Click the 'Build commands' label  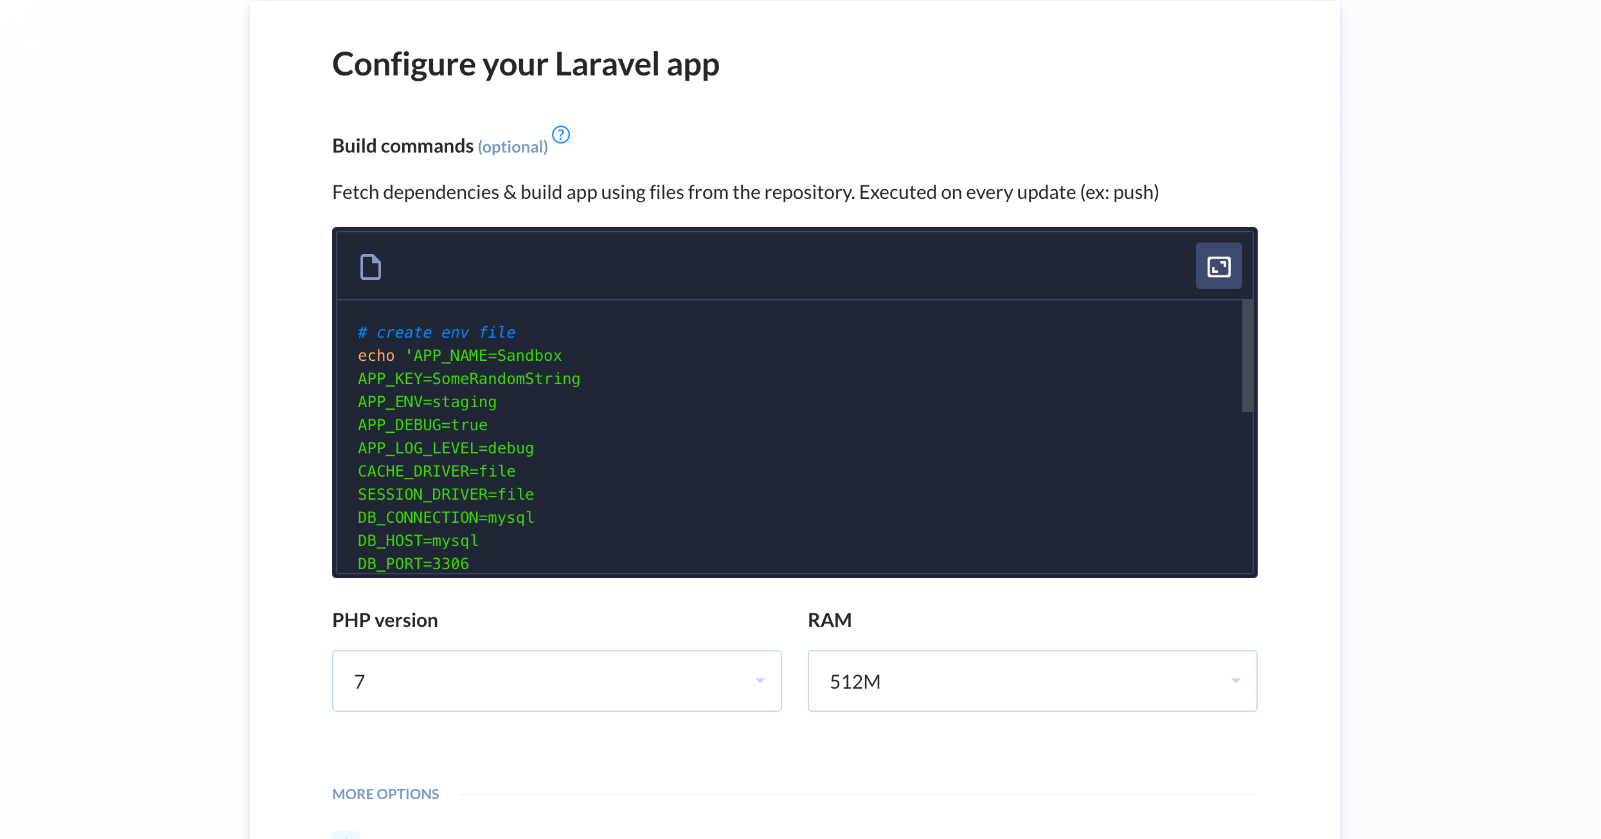click(403, 146)
